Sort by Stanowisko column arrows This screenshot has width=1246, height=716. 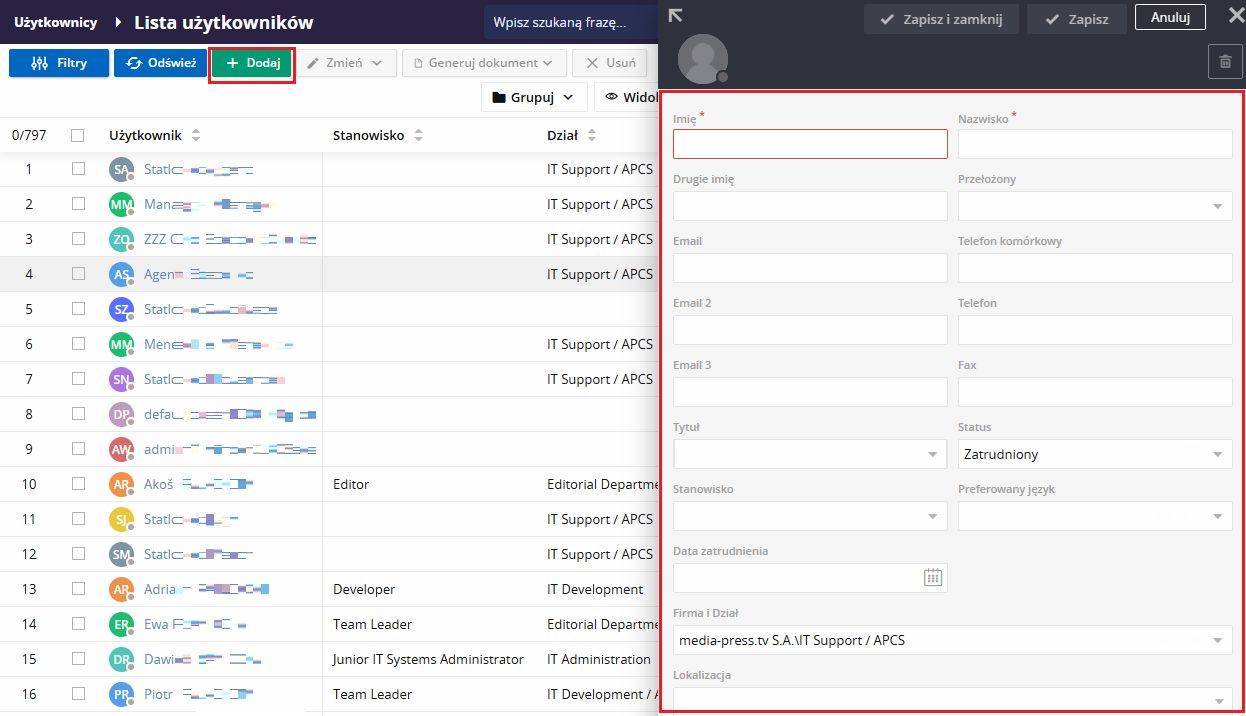418,136
